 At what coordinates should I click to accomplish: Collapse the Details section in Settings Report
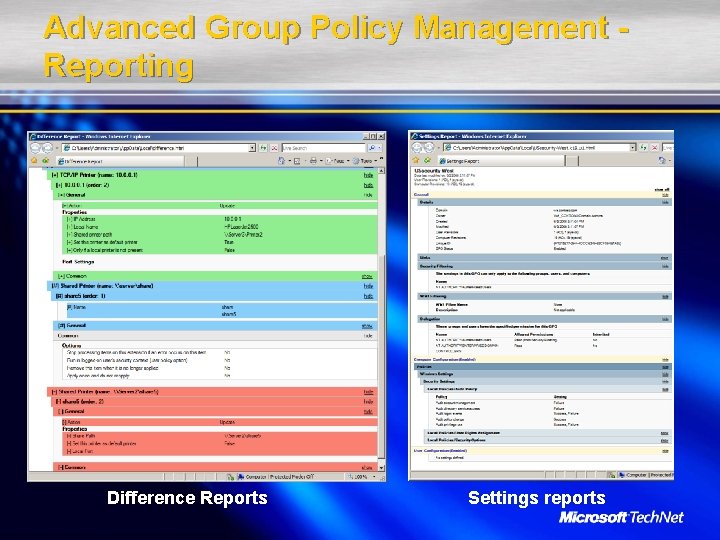[545, 202]
